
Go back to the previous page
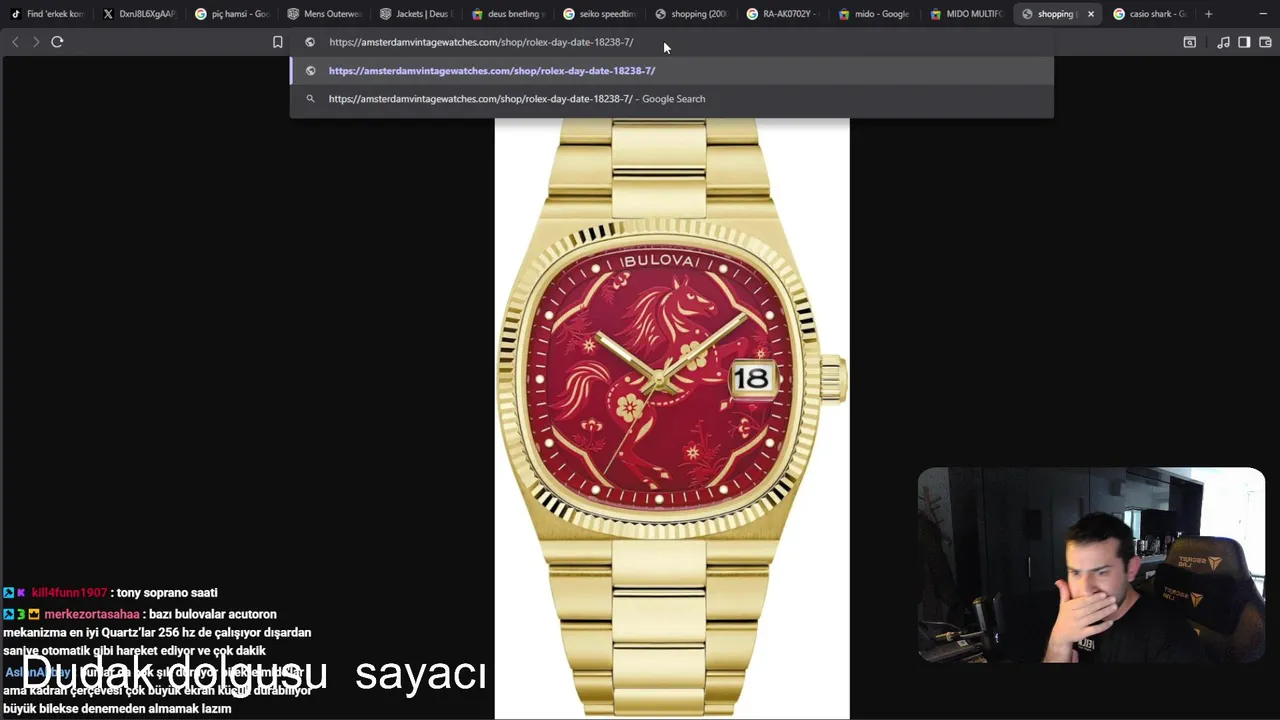point(15,42)
